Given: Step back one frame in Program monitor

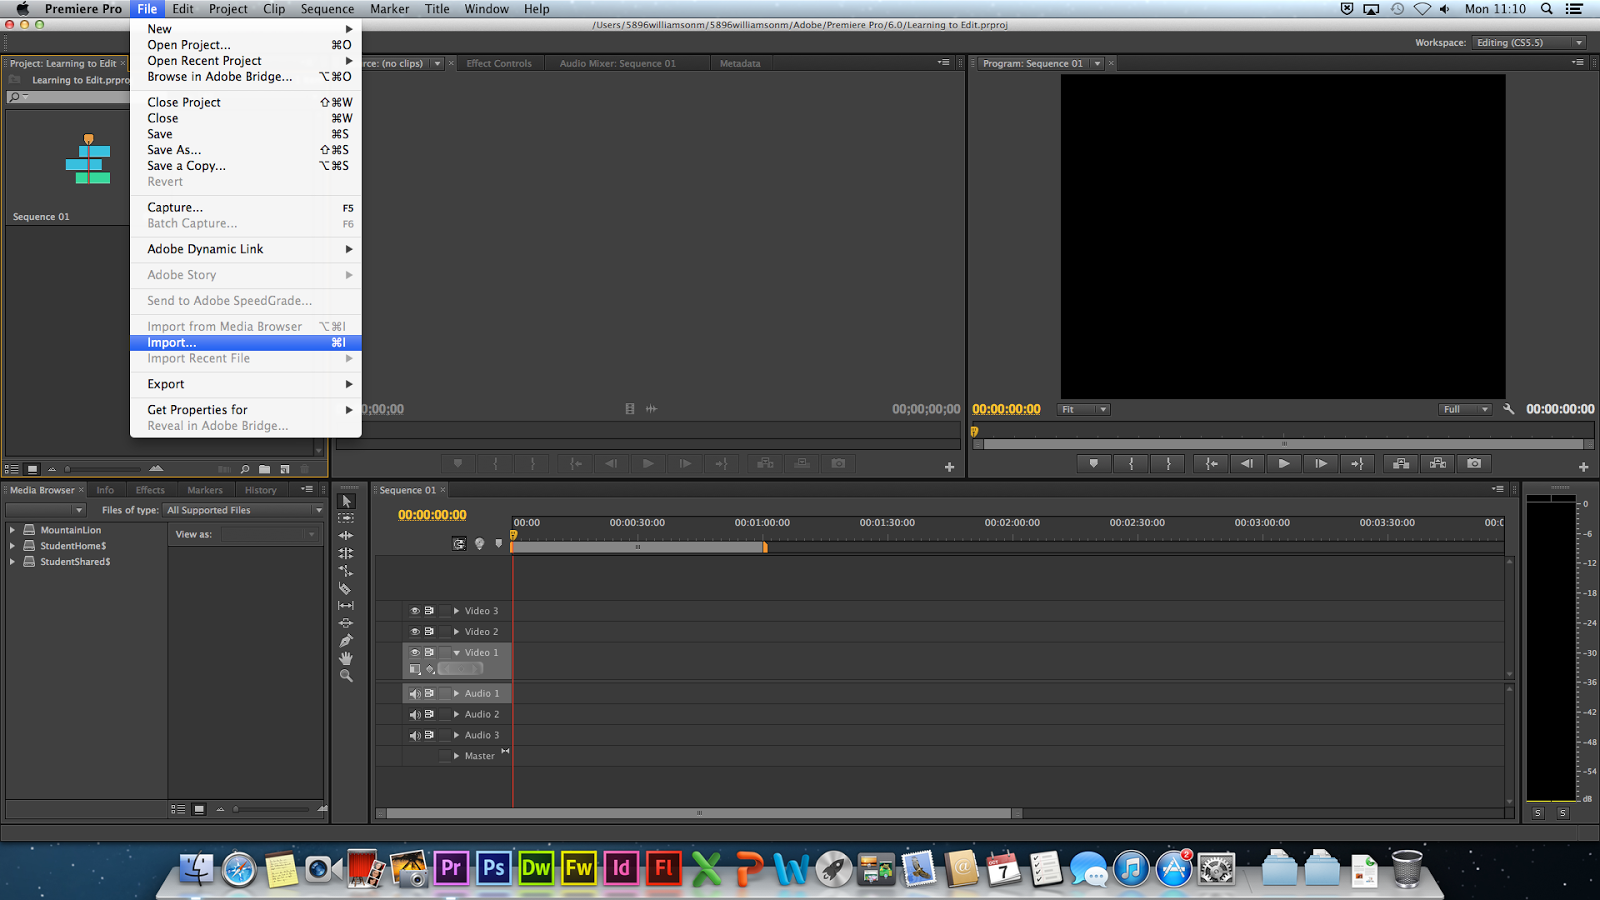Looking at the screenshot, I should [x=1247, y=464].
